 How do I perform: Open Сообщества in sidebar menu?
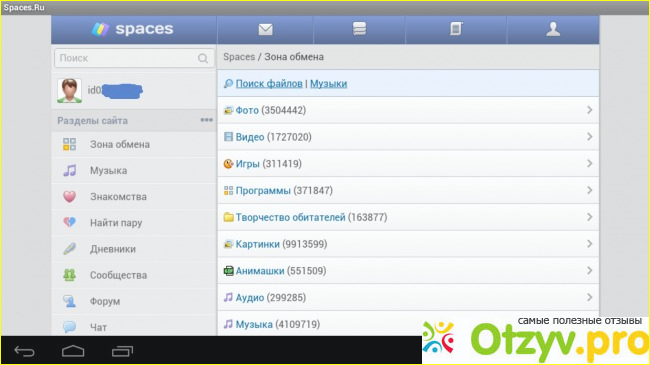tap(134, 275)
